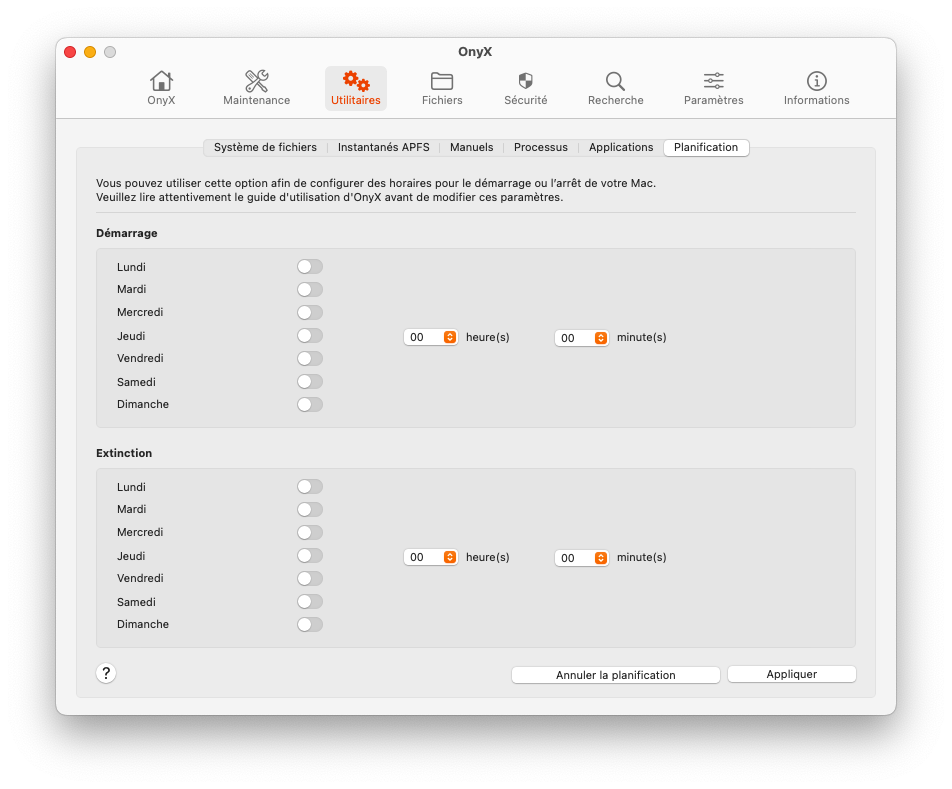Open the Recherche magnifier icon
Viewport: 952px width, 789px height.
[615, 89]
